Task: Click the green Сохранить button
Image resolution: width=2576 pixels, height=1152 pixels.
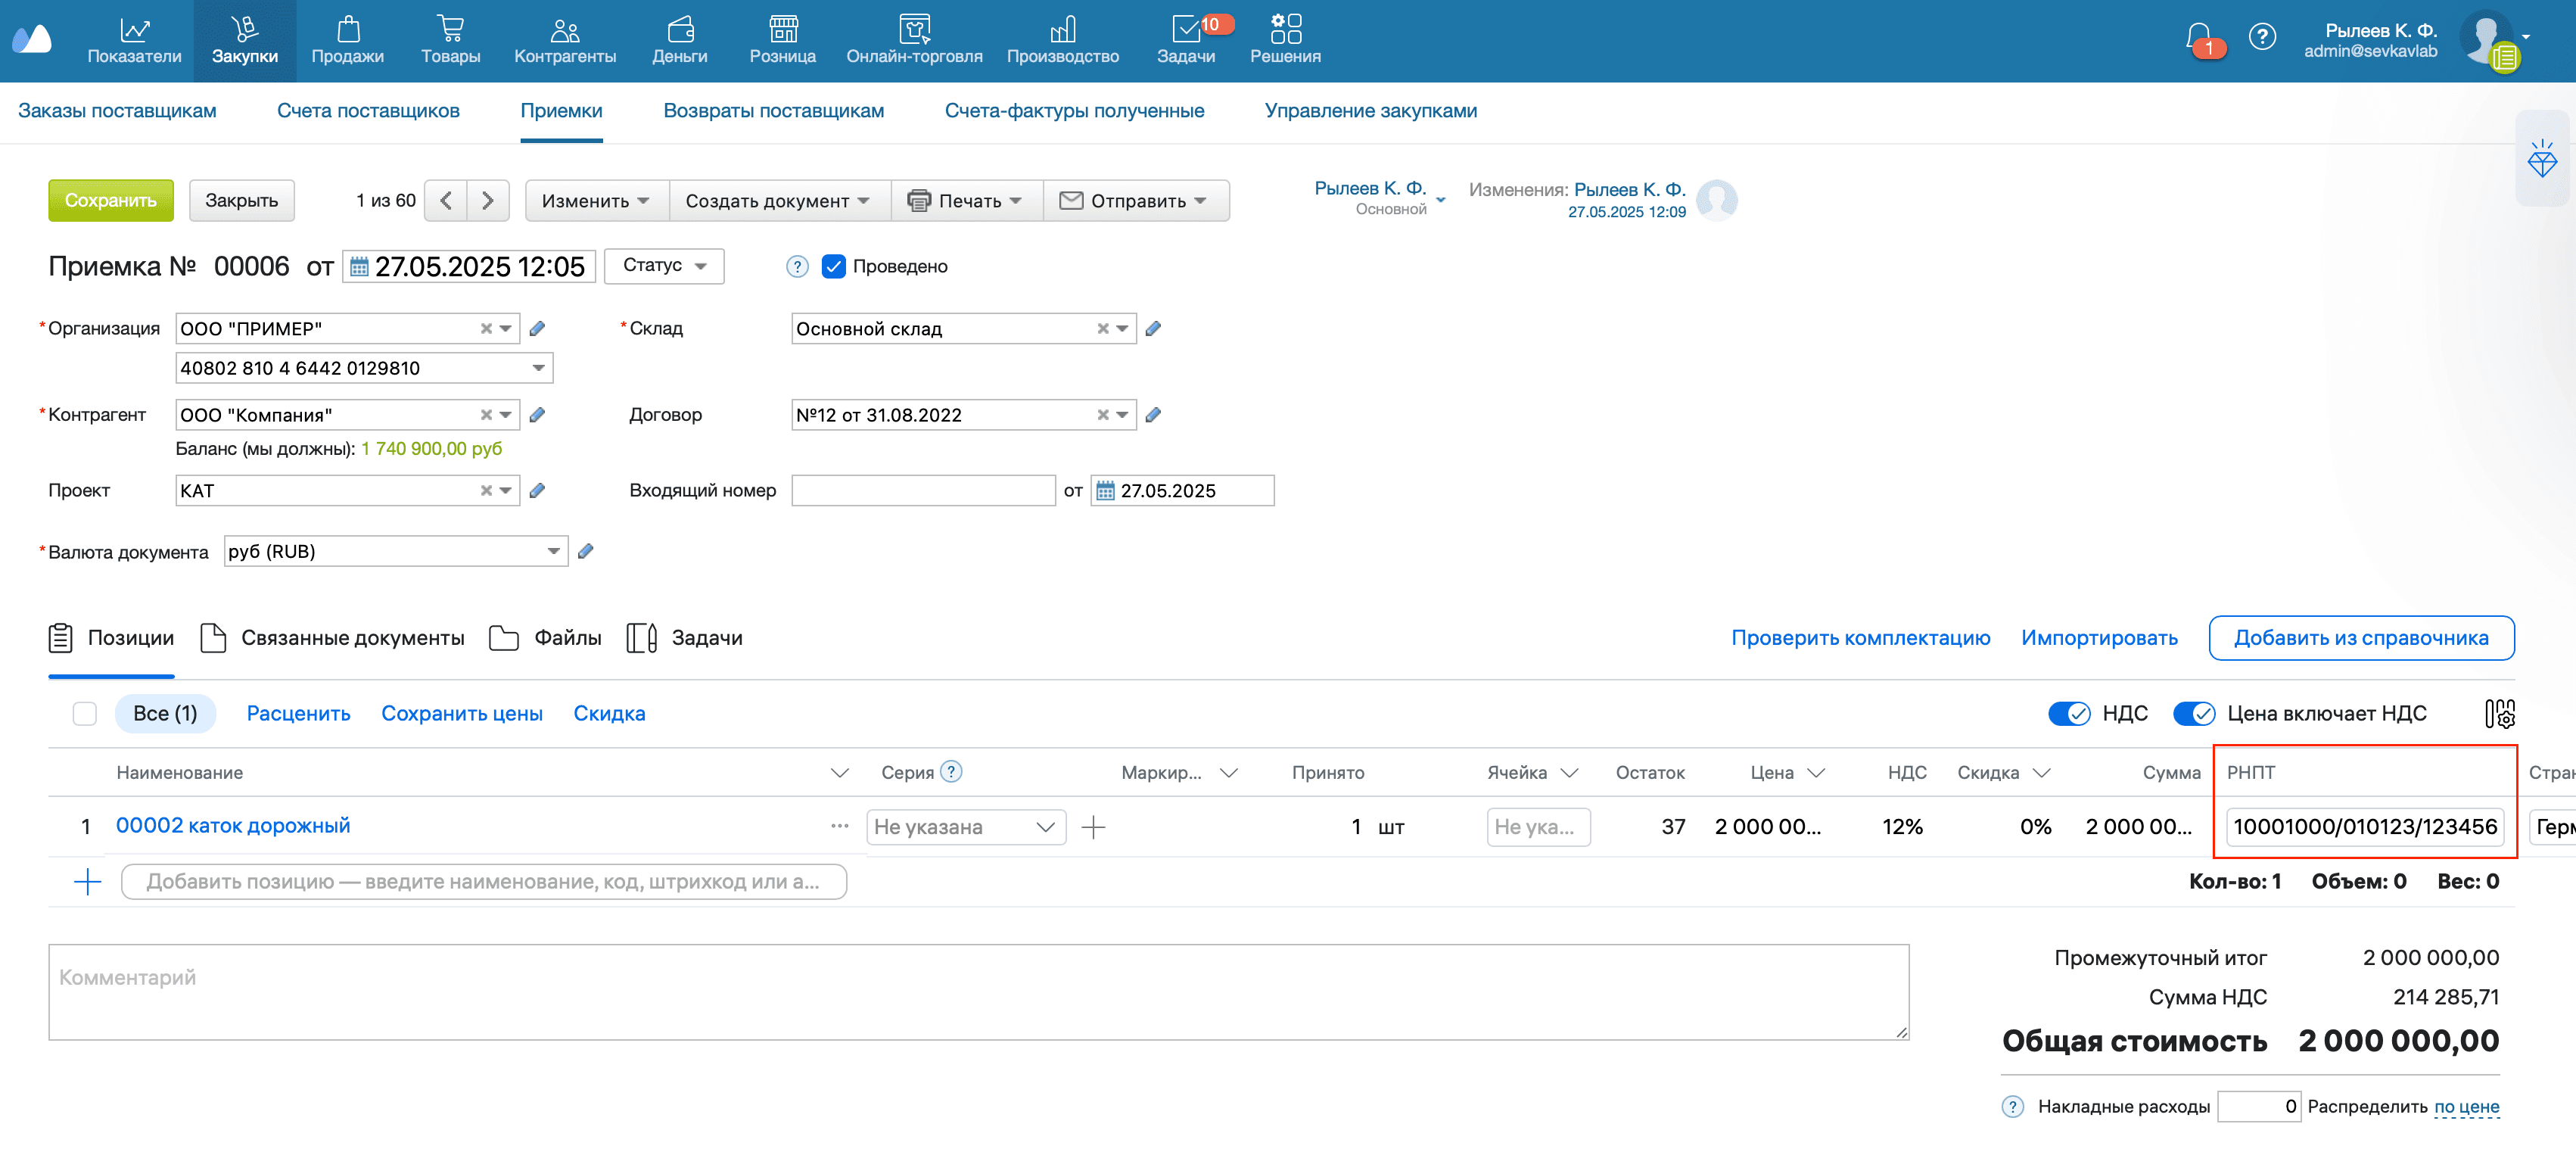Action: [x=110, y=201]
